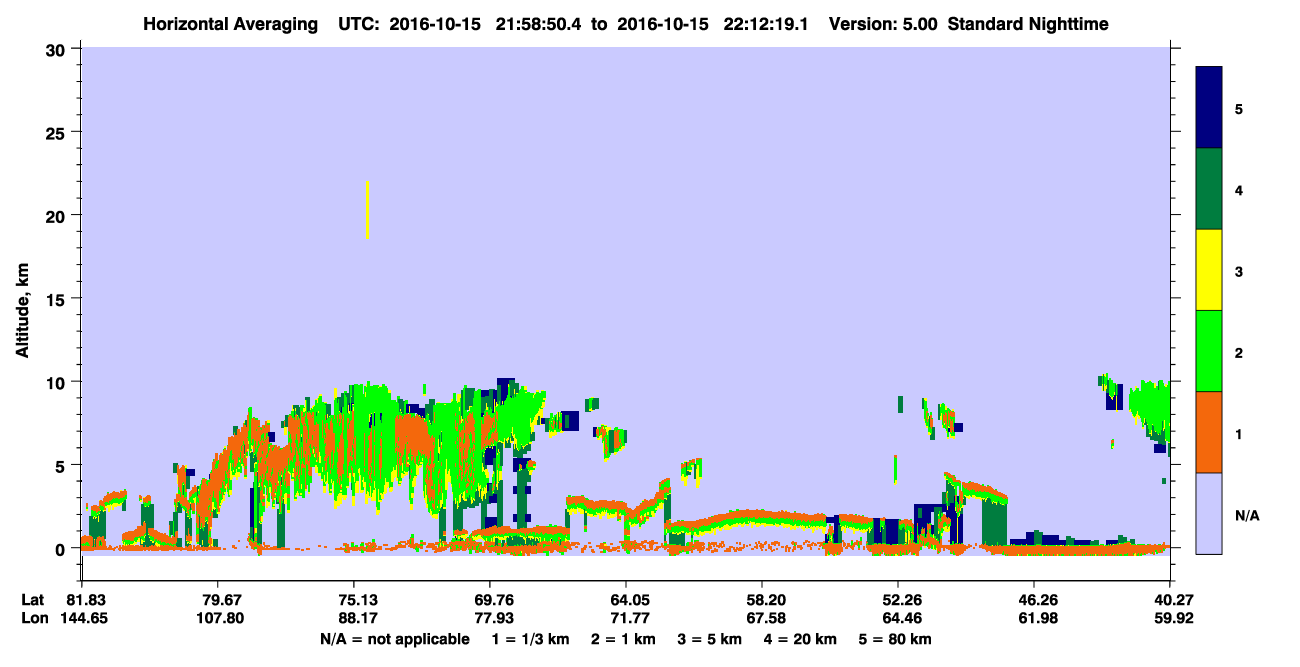Click the colorbar label '5'

coord(1239,108)
